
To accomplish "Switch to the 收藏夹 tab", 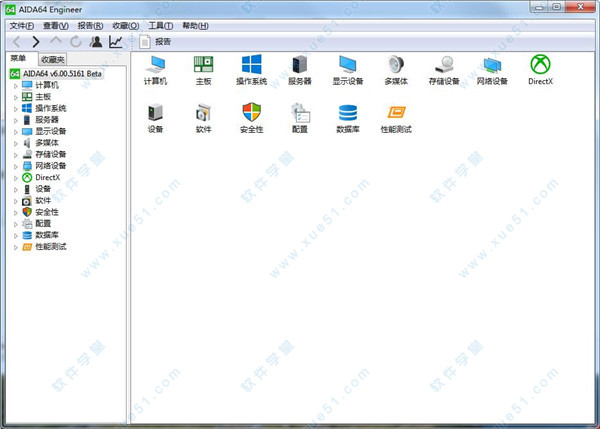I will [x=53, y=60].
